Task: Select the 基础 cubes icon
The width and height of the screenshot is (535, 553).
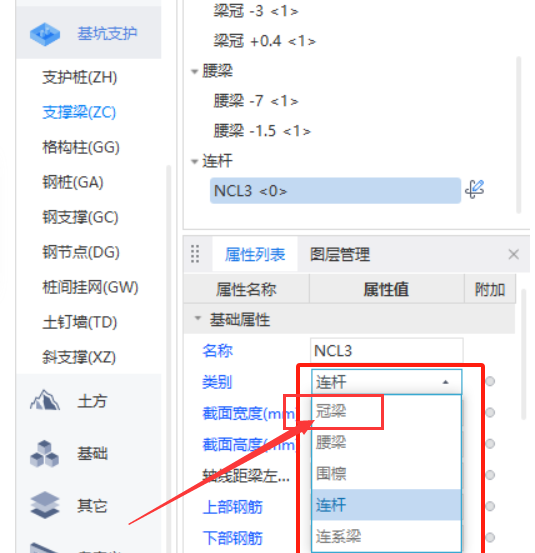Action: [x=45, y=454]
